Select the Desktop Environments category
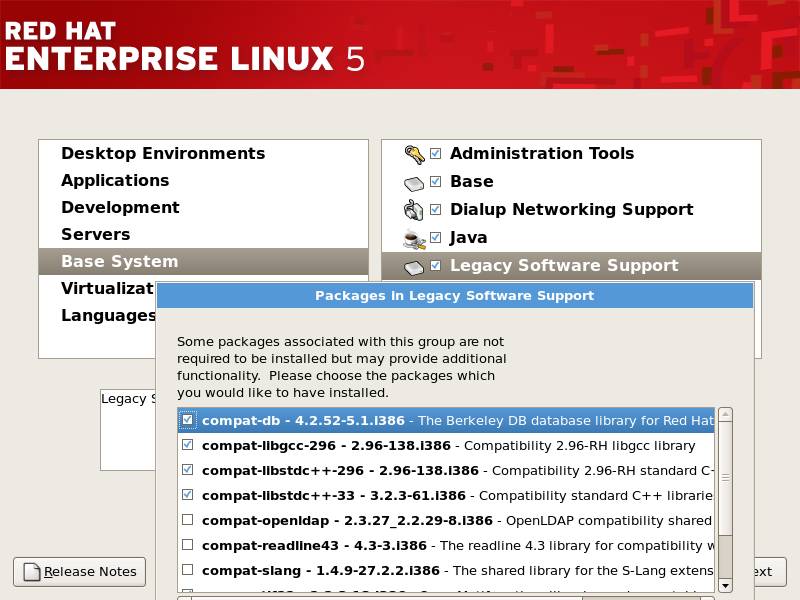 click(203, 154)
